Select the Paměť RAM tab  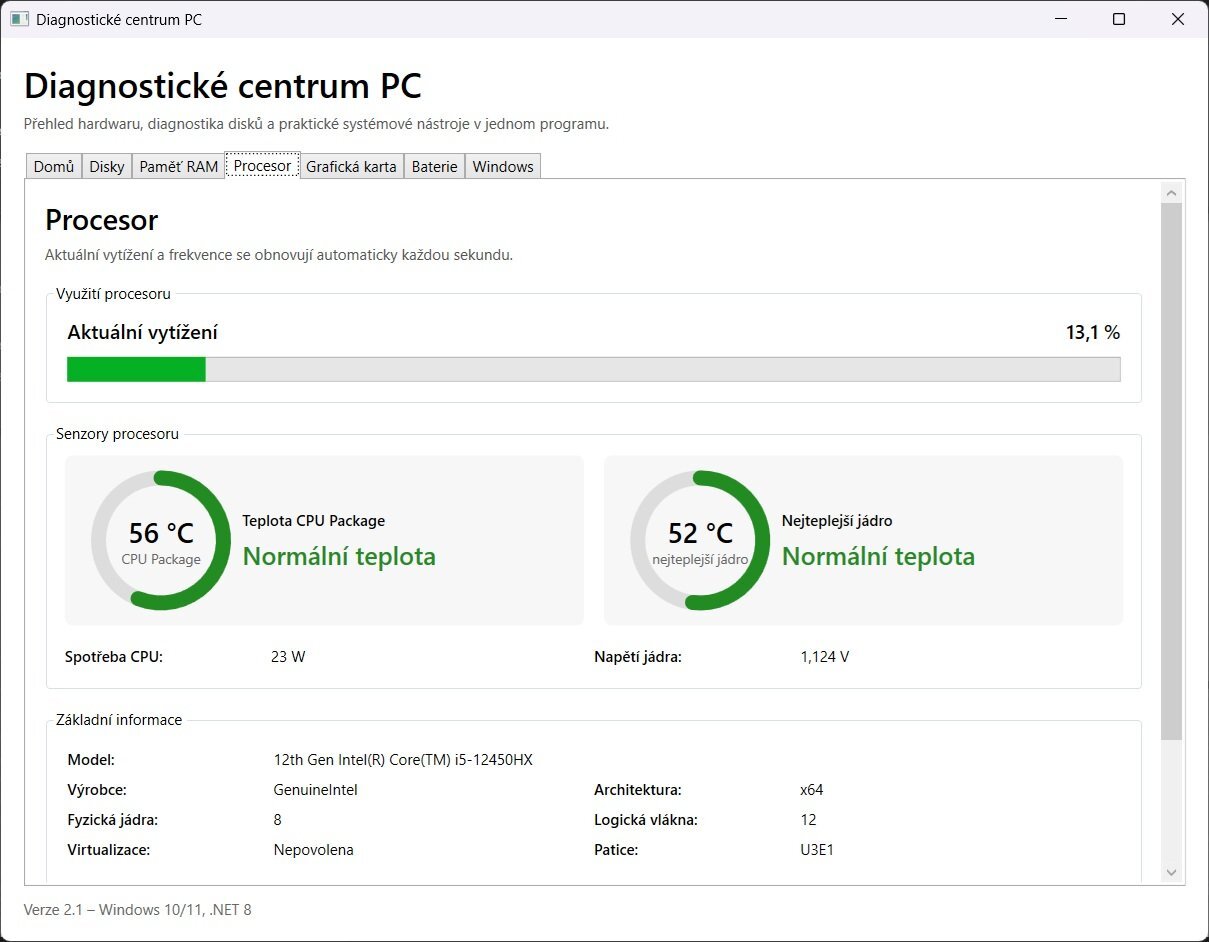(x=179, y=167)
